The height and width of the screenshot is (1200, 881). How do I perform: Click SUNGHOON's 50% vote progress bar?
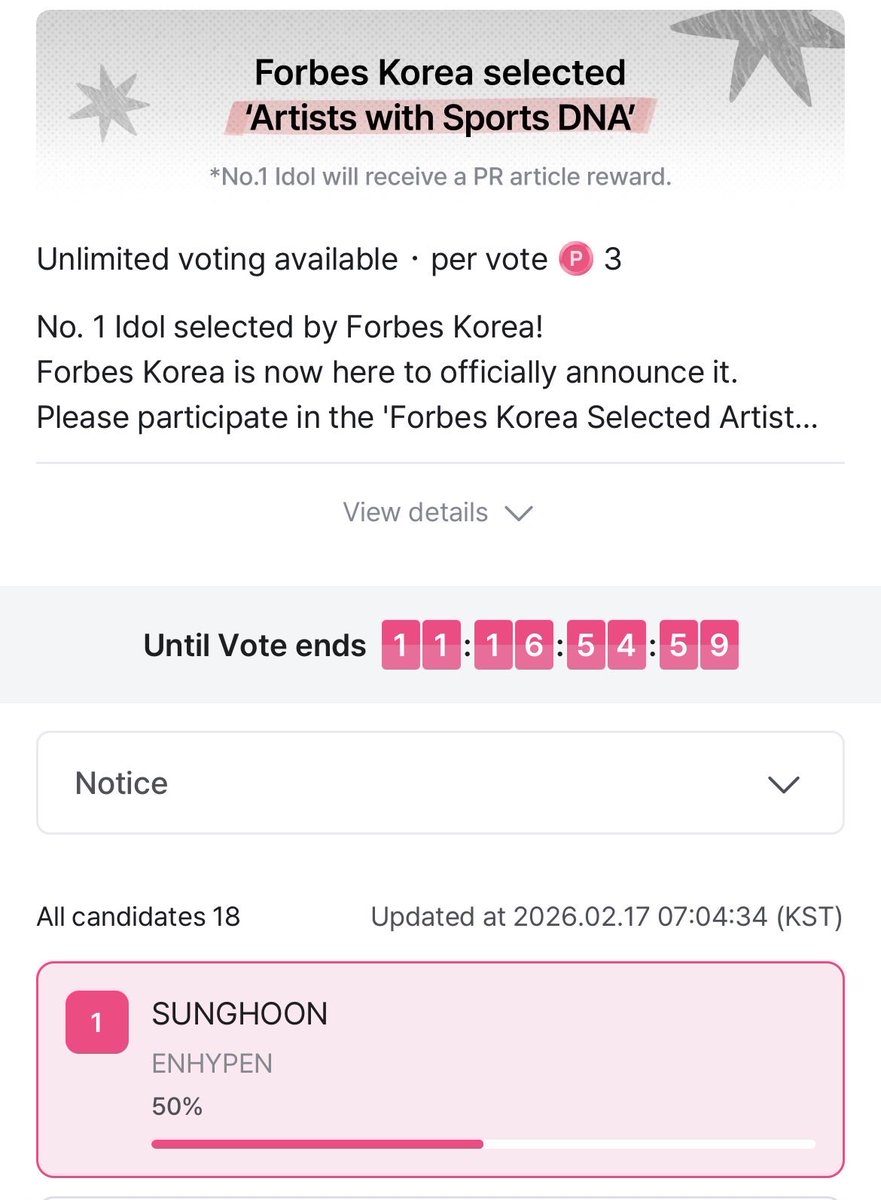tap(483, 1144)
